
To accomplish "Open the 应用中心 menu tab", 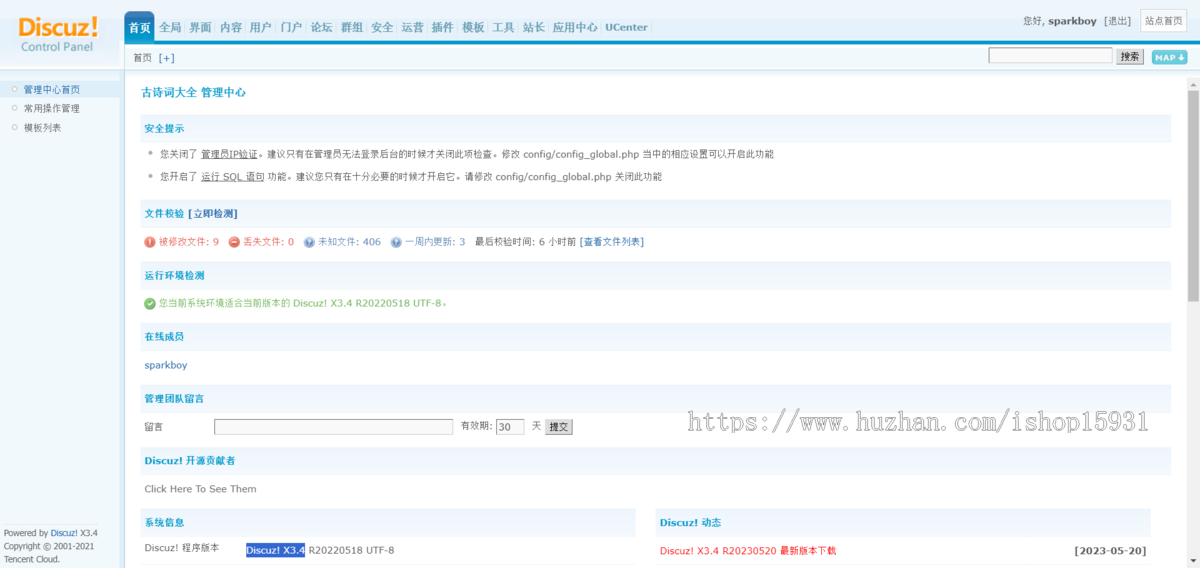I will click(575, 27).
